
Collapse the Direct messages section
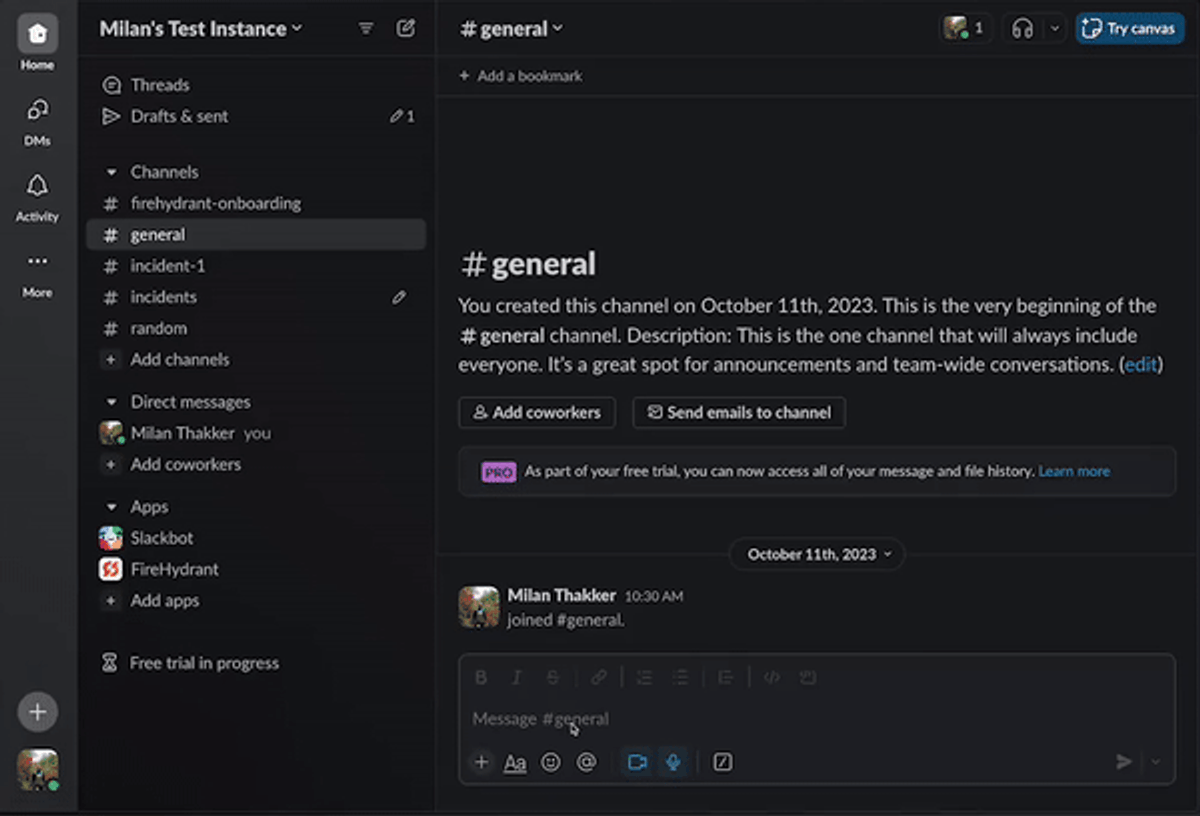111,402
